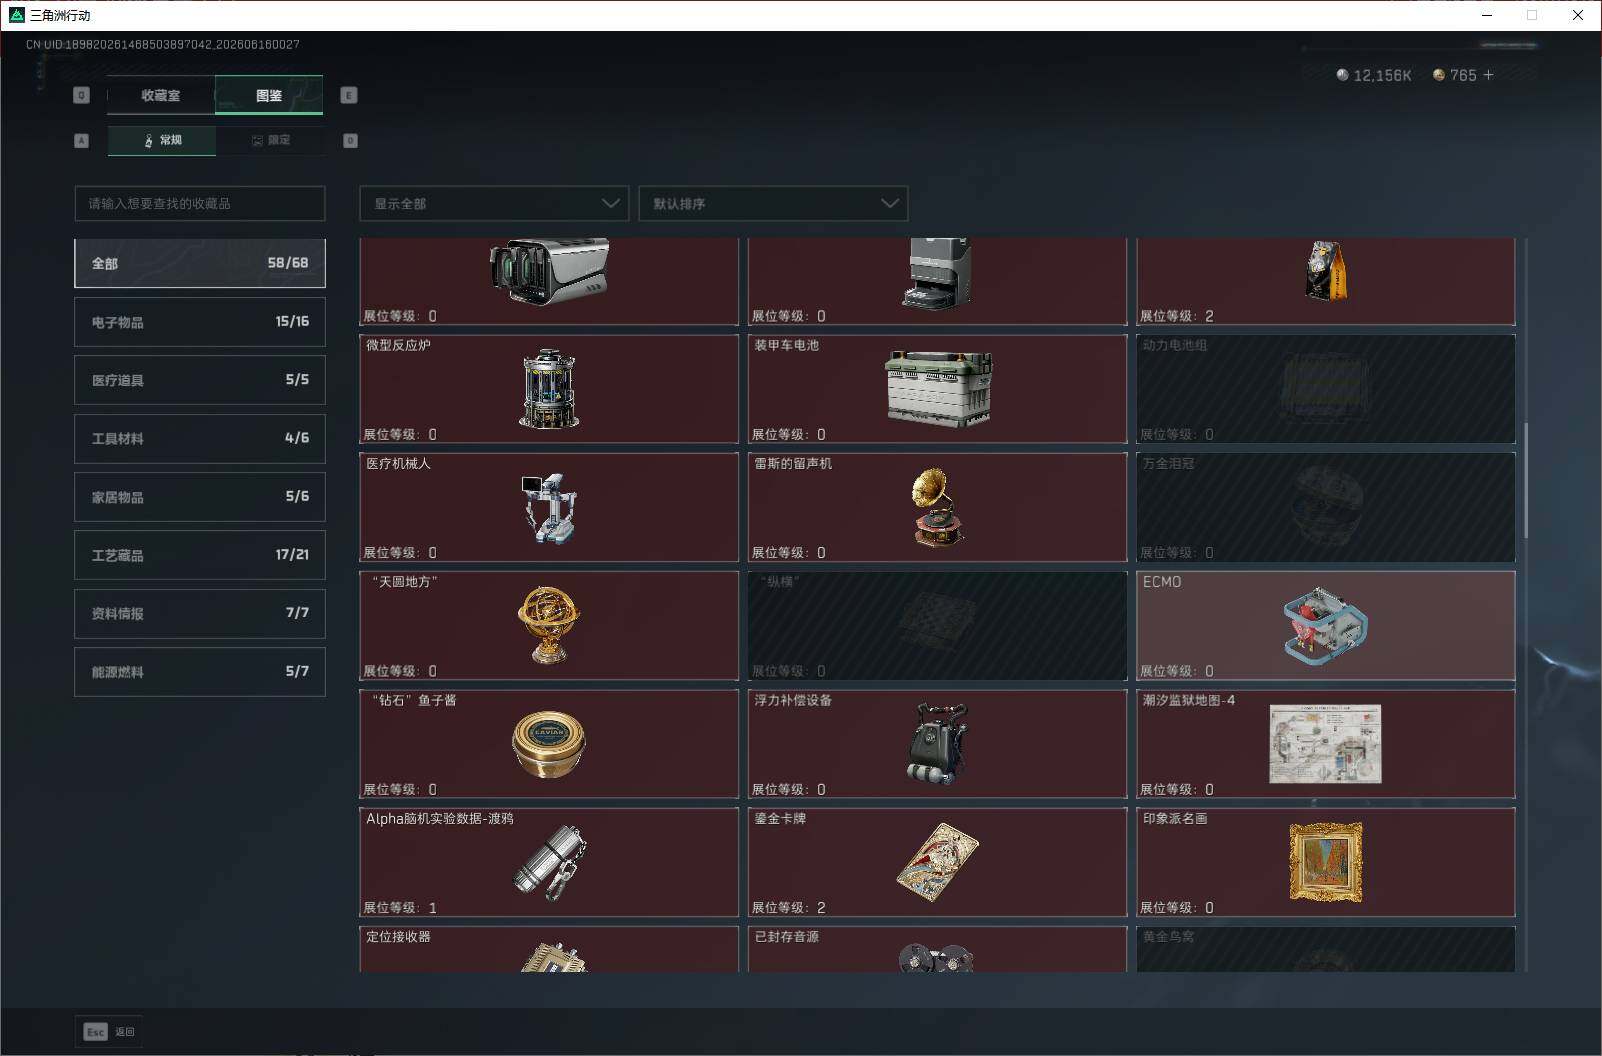Select the 鎏金卡牌 gilded card icon
This screenshot has width=1602, height=1056.
click(x=937, y=862)
